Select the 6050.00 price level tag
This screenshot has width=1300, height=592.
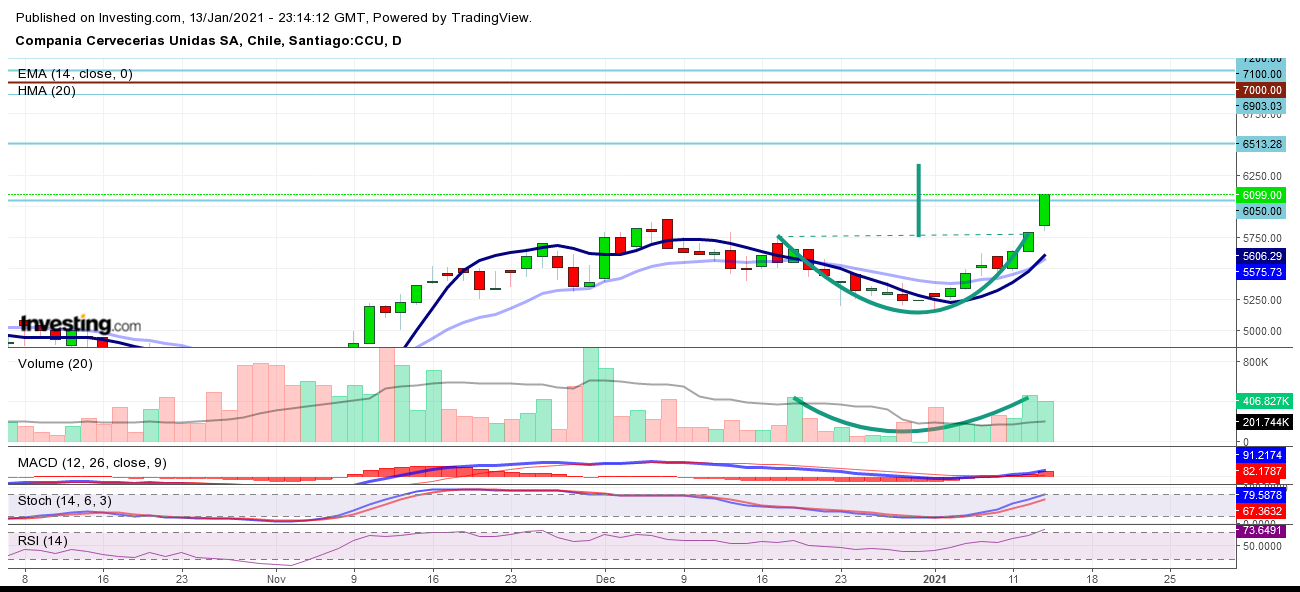point(1263,211)
